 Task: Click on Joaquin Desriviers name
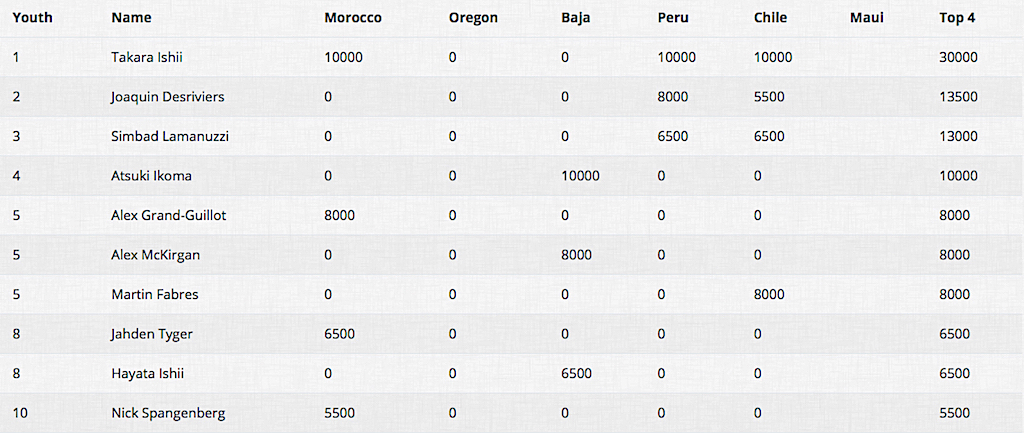pyautogui.click(x=168, y=97)
